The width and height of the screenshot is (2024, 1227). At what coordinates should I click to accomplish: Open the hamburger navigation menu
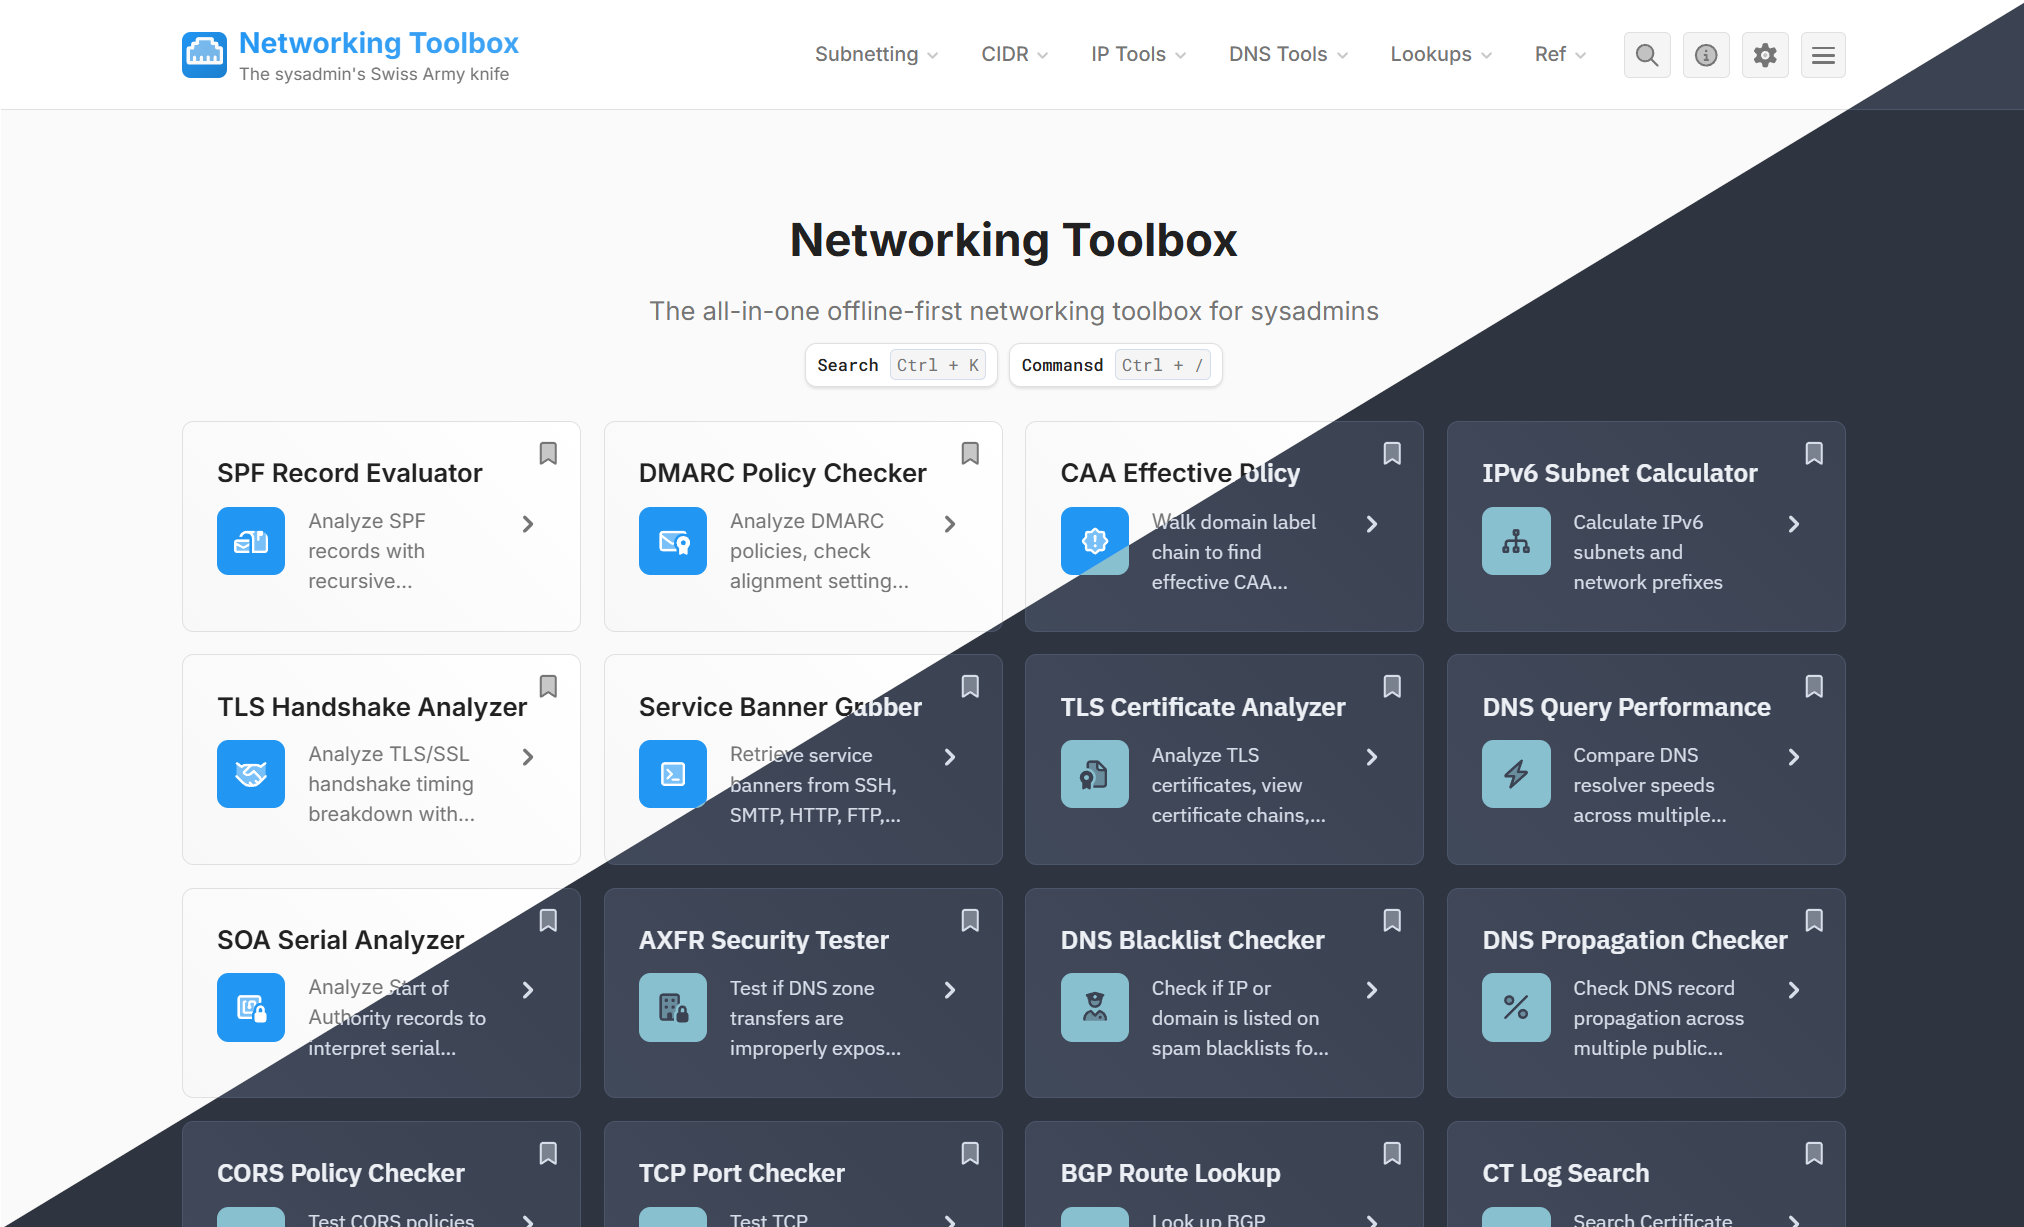(1823, 55)
